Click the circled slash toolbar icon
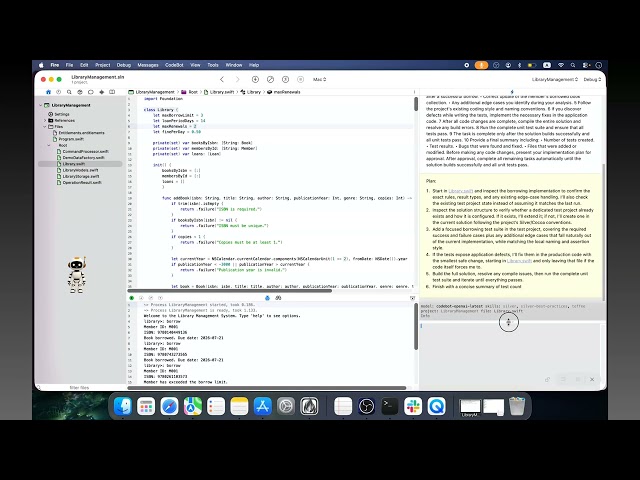Viewport: 640px width, 480px height. click(x=270, y=79)
